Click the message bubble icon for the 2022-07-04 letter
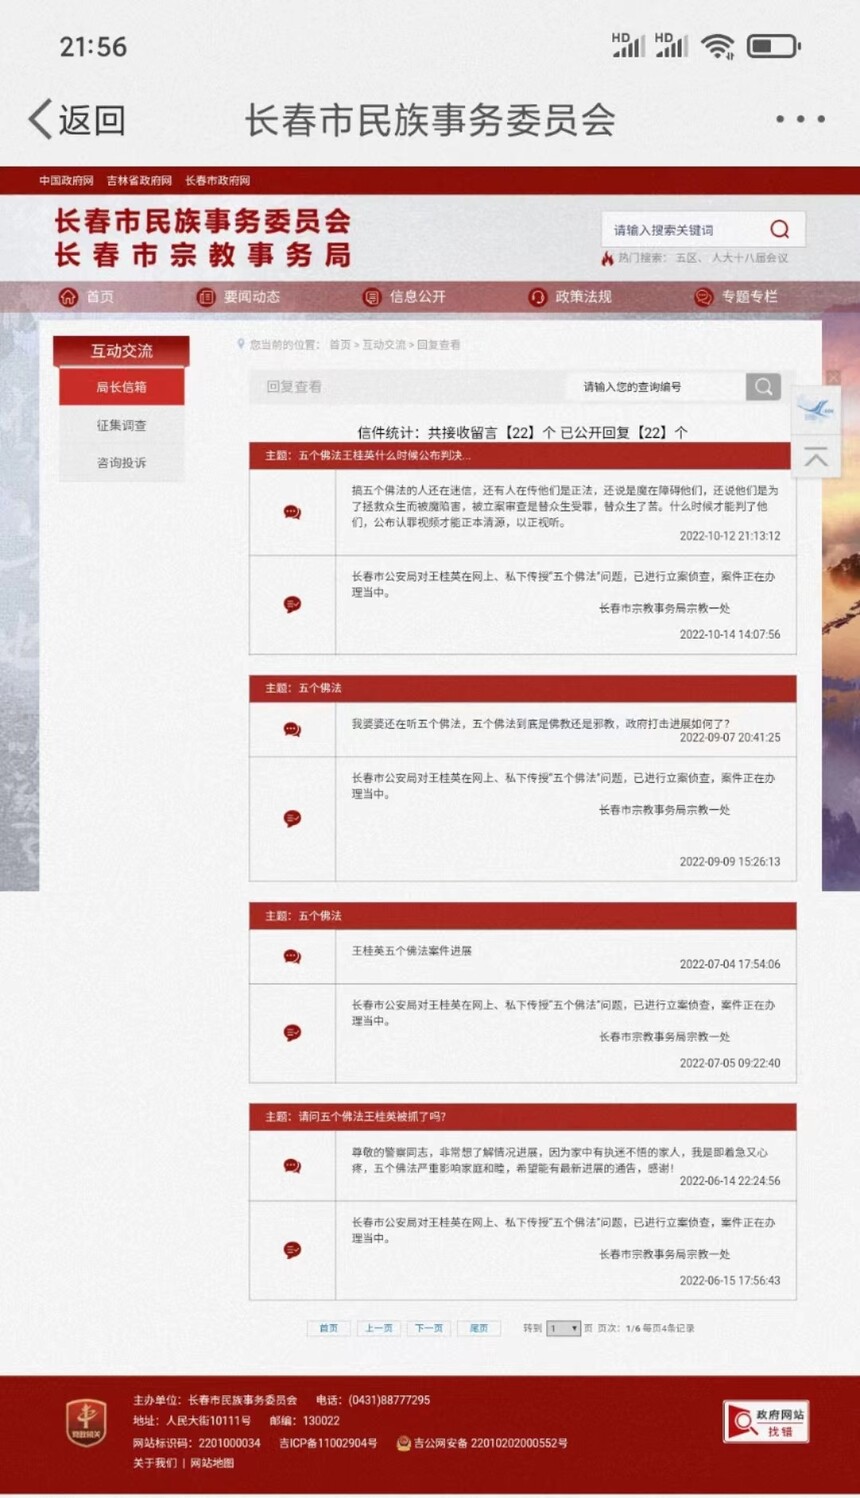 (292, 956)
